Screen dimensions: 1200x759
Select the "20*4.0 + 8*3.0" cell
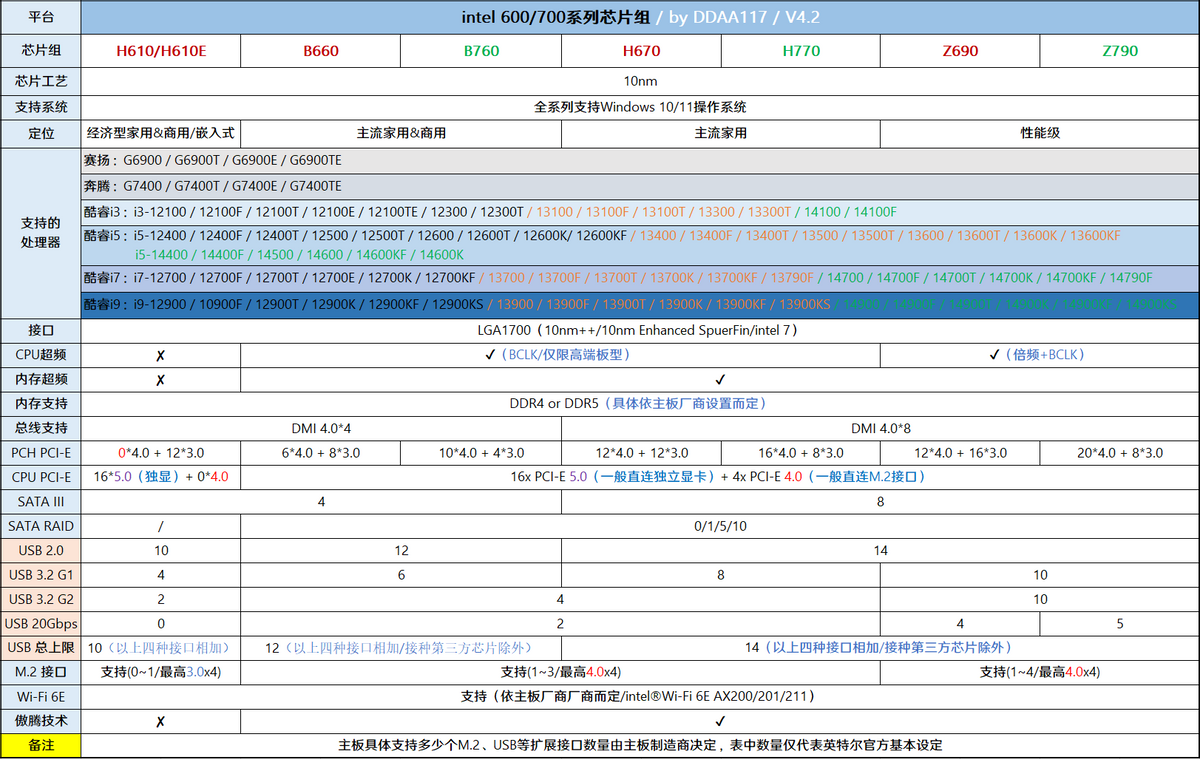1120,452
